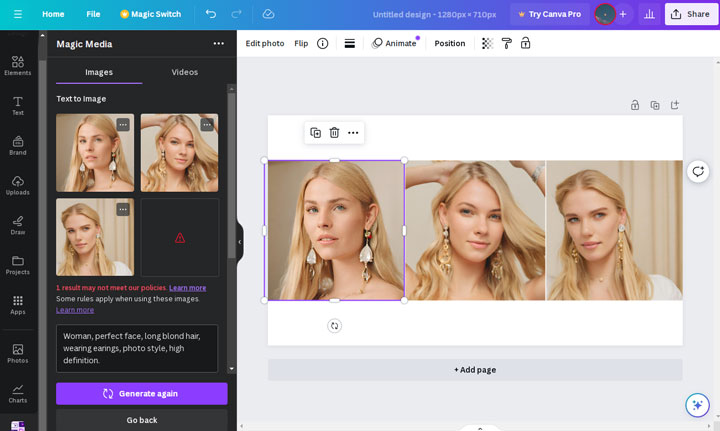This screenshot has height=431, width=720.
Task: Open the Draw tool in sidebar
Action: (18, 225)
